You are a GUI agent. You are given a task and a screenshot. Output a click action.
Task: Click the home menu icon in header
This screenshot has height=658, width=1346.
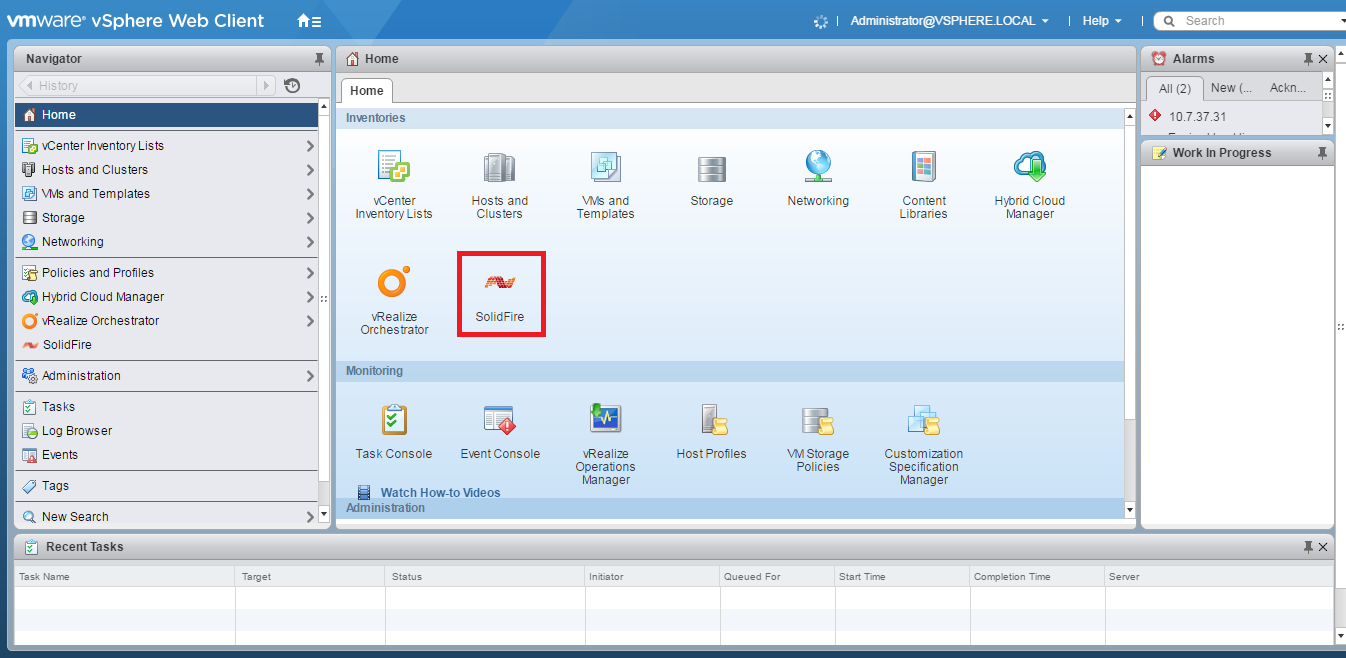coord(309,20)
